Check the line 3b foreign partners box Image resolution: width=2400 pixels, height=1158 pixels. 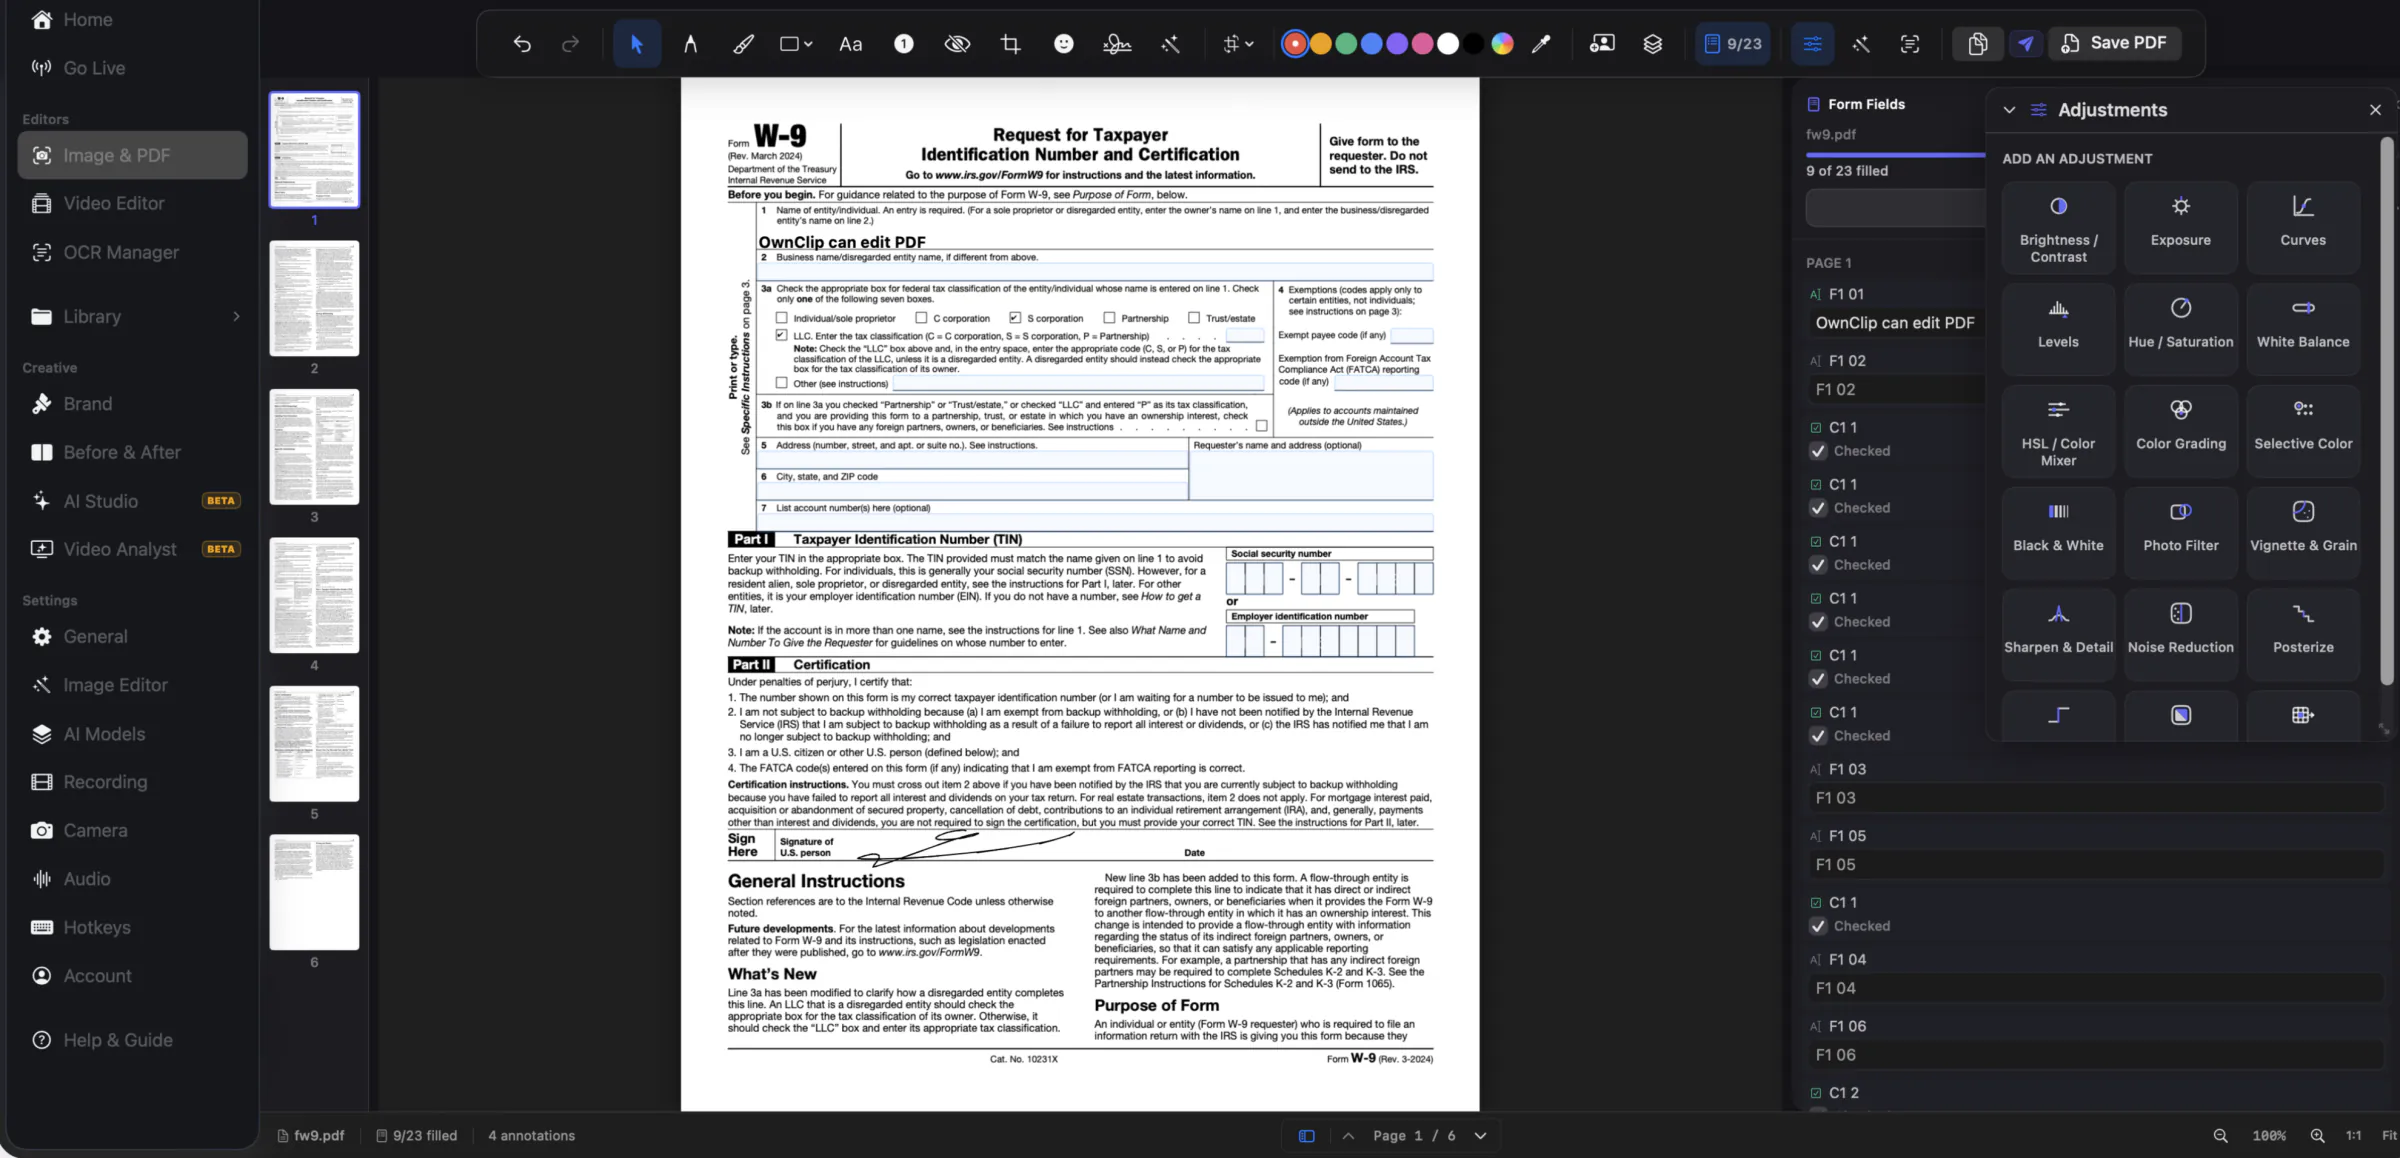coord(1261,426)
